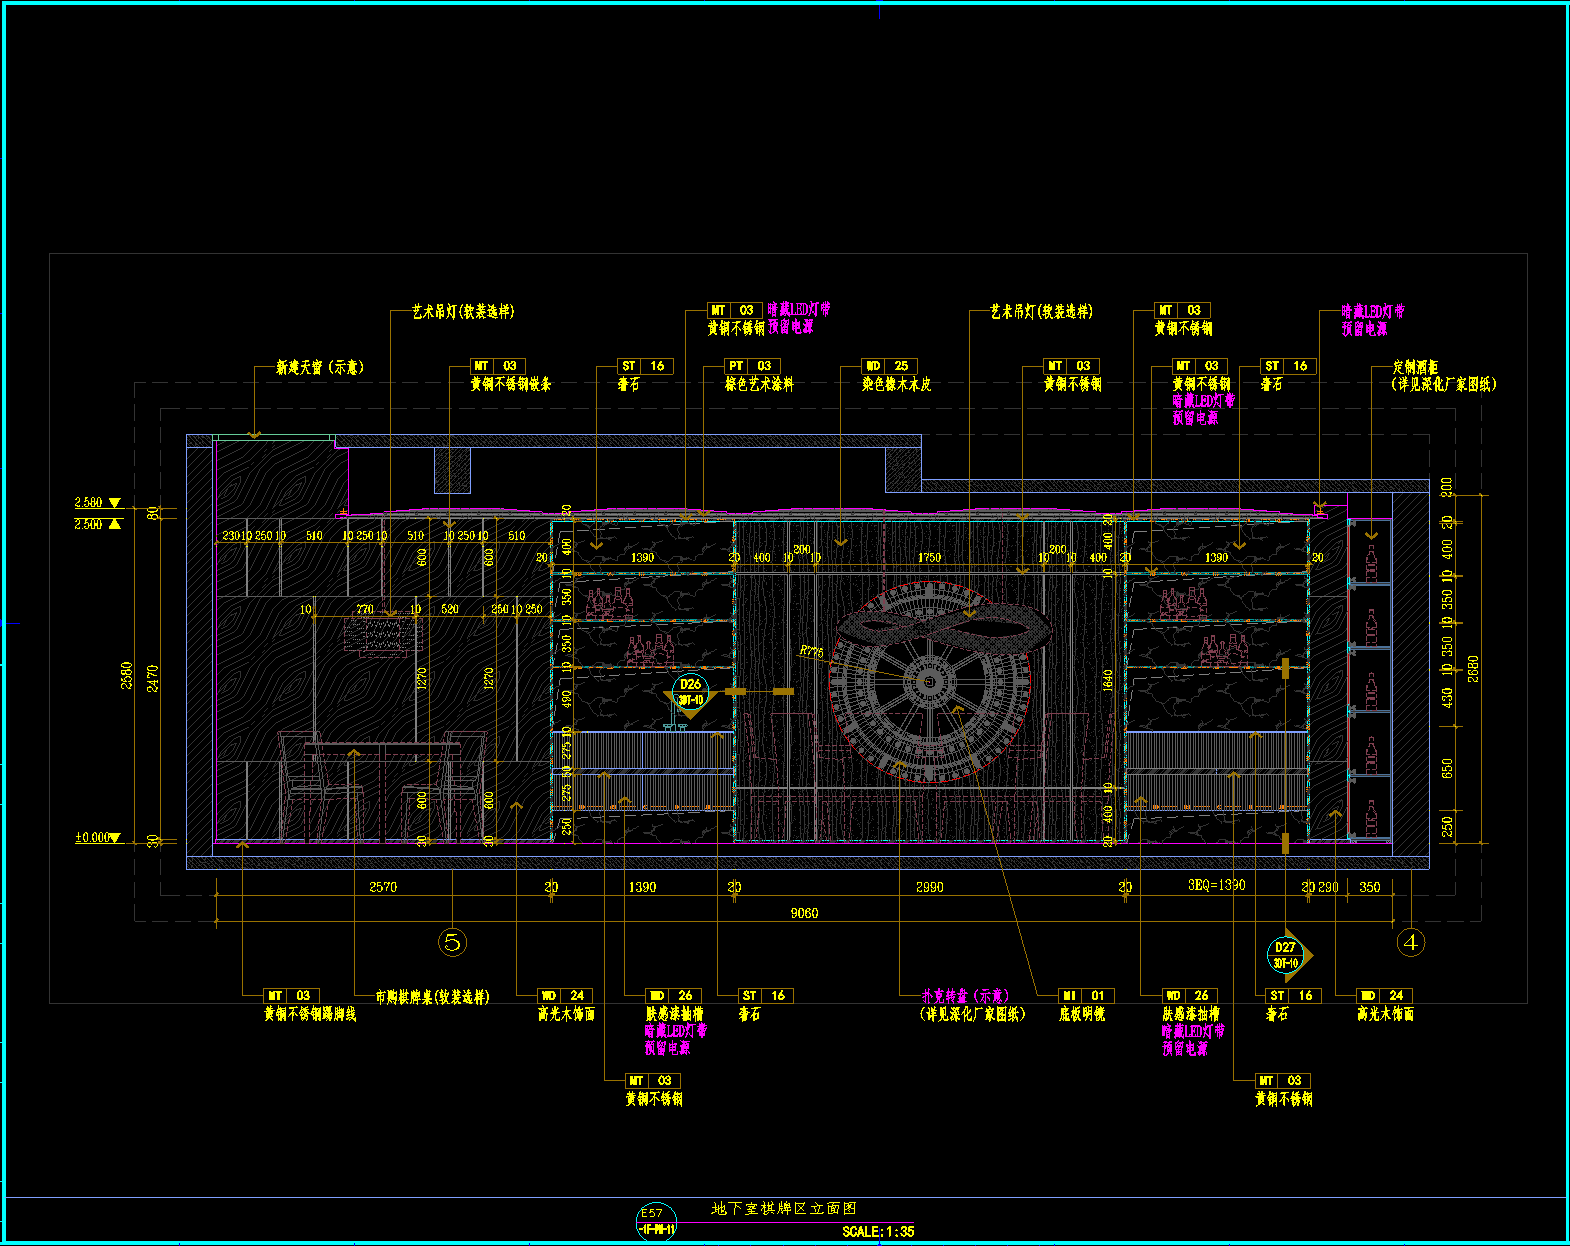The image size is (1570, 1246).
Task: Pick the 3EQ=1390 dimension text
Action: point(1216,885)
